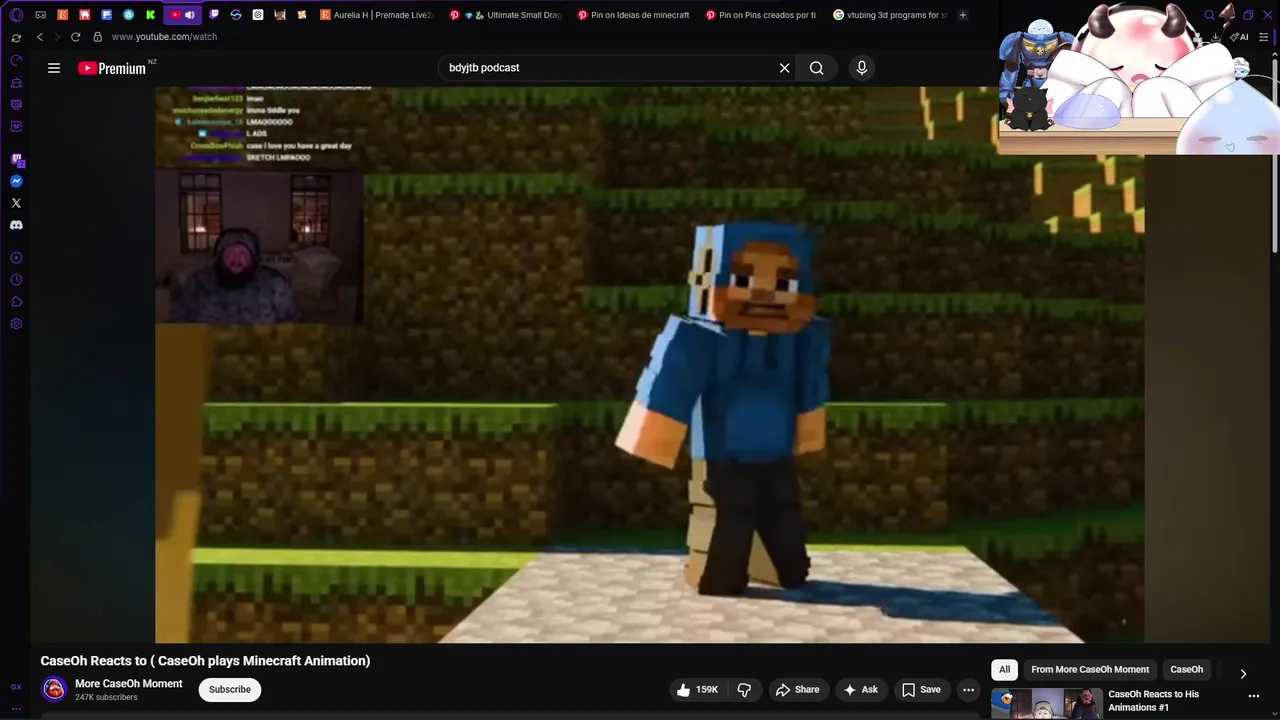Screen dimensions: 1280x720
Task: Open the browser AI assistant button
Action: pos(1239,37)
